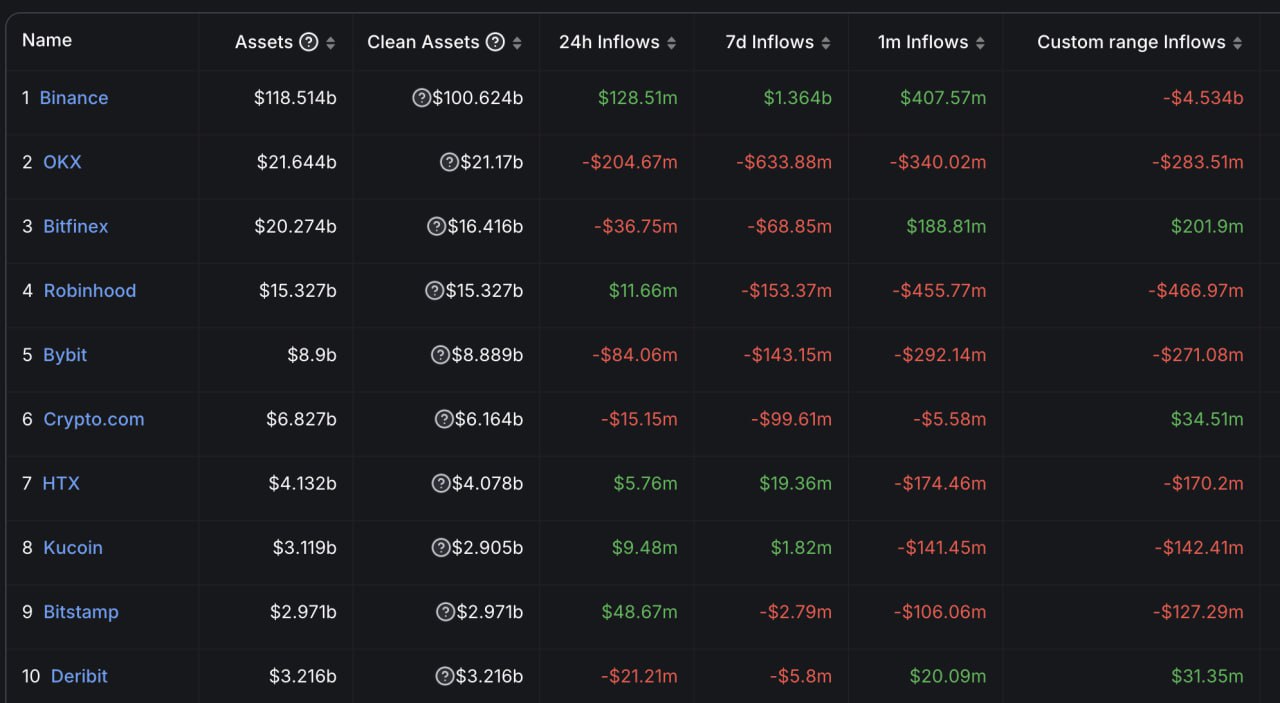Image resolution: width=1280 pixels, height=703 pixels.
Task: Click the info icon beside Bitfinex clean assets $16.416b
Action: [x=436, y=226]
